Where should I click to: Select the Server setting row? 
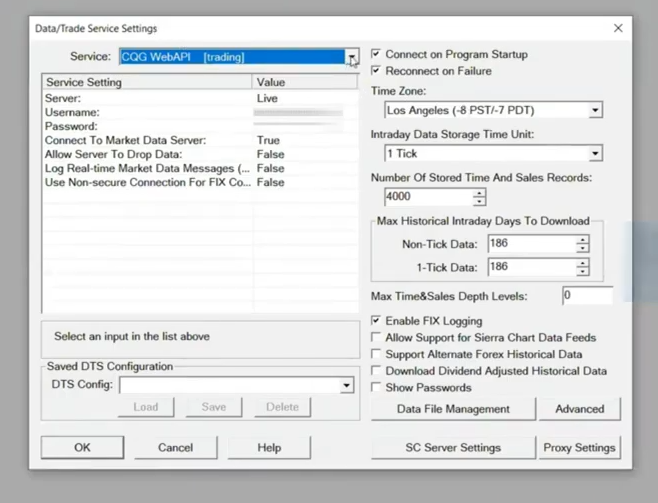coord(147,99)
